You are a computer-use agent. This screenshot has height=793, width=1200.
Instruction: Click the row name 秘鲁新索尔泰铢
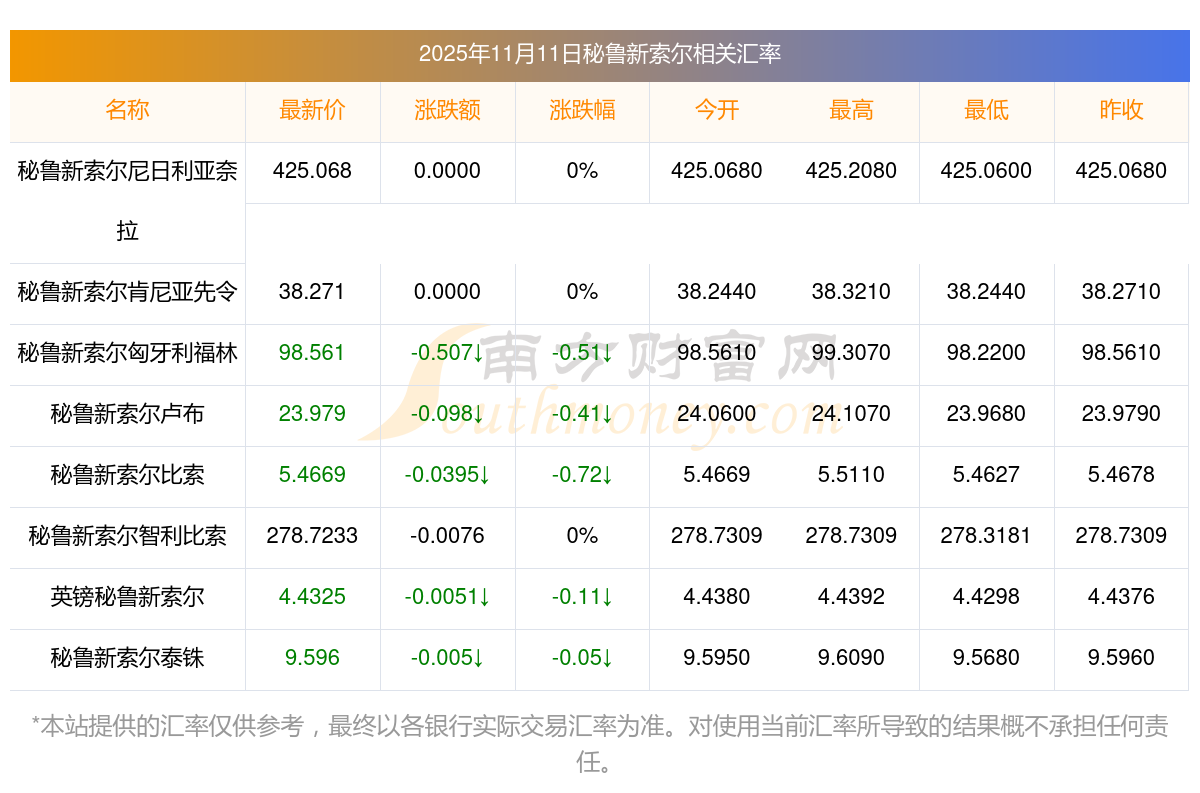pos(128,658)
